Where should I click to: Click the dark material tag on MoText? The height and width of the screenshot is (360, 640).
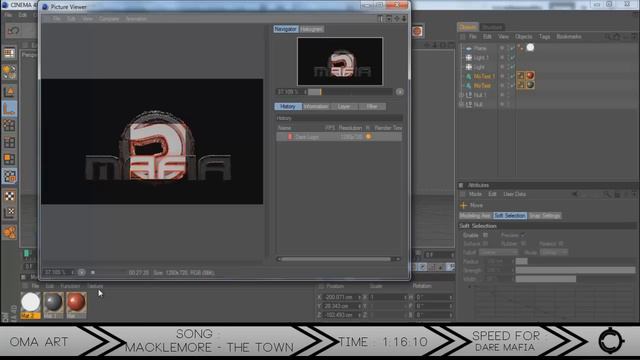530,85
